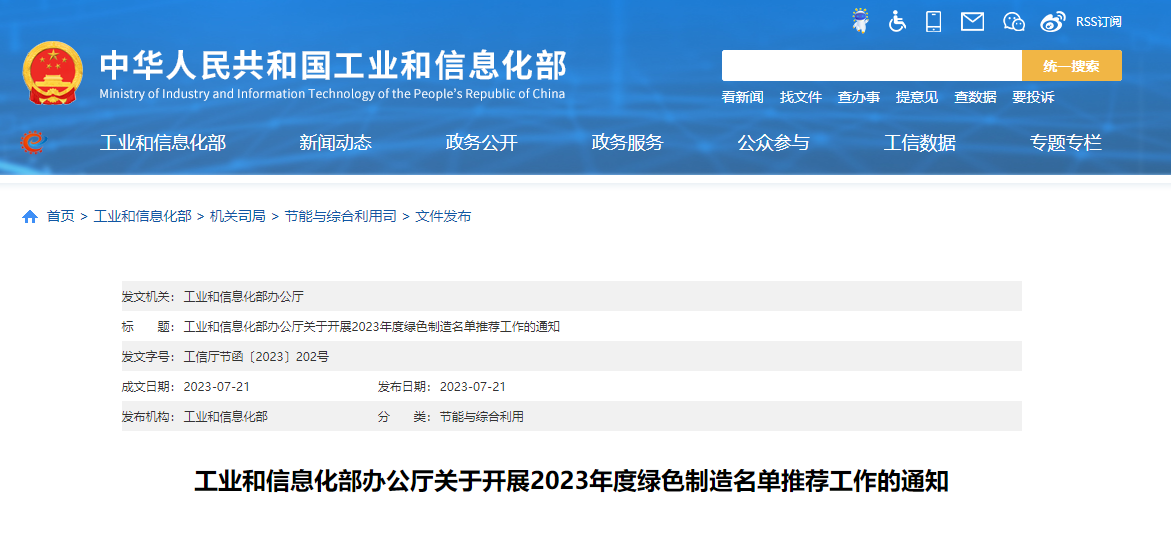Focus the unified search input field
The width and height of the screenshot is (1171, 549).
coord(872,66)
